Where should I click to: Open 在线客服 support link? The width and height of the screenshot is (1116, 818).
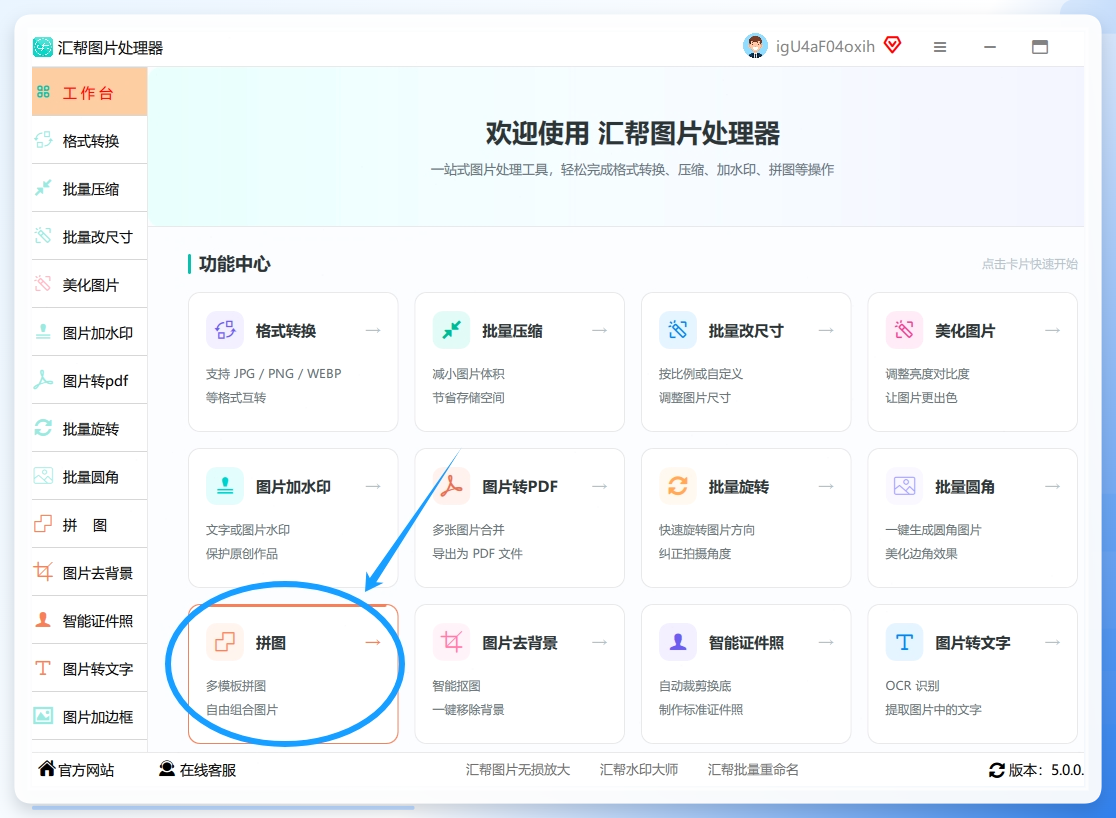pos(197,769)
